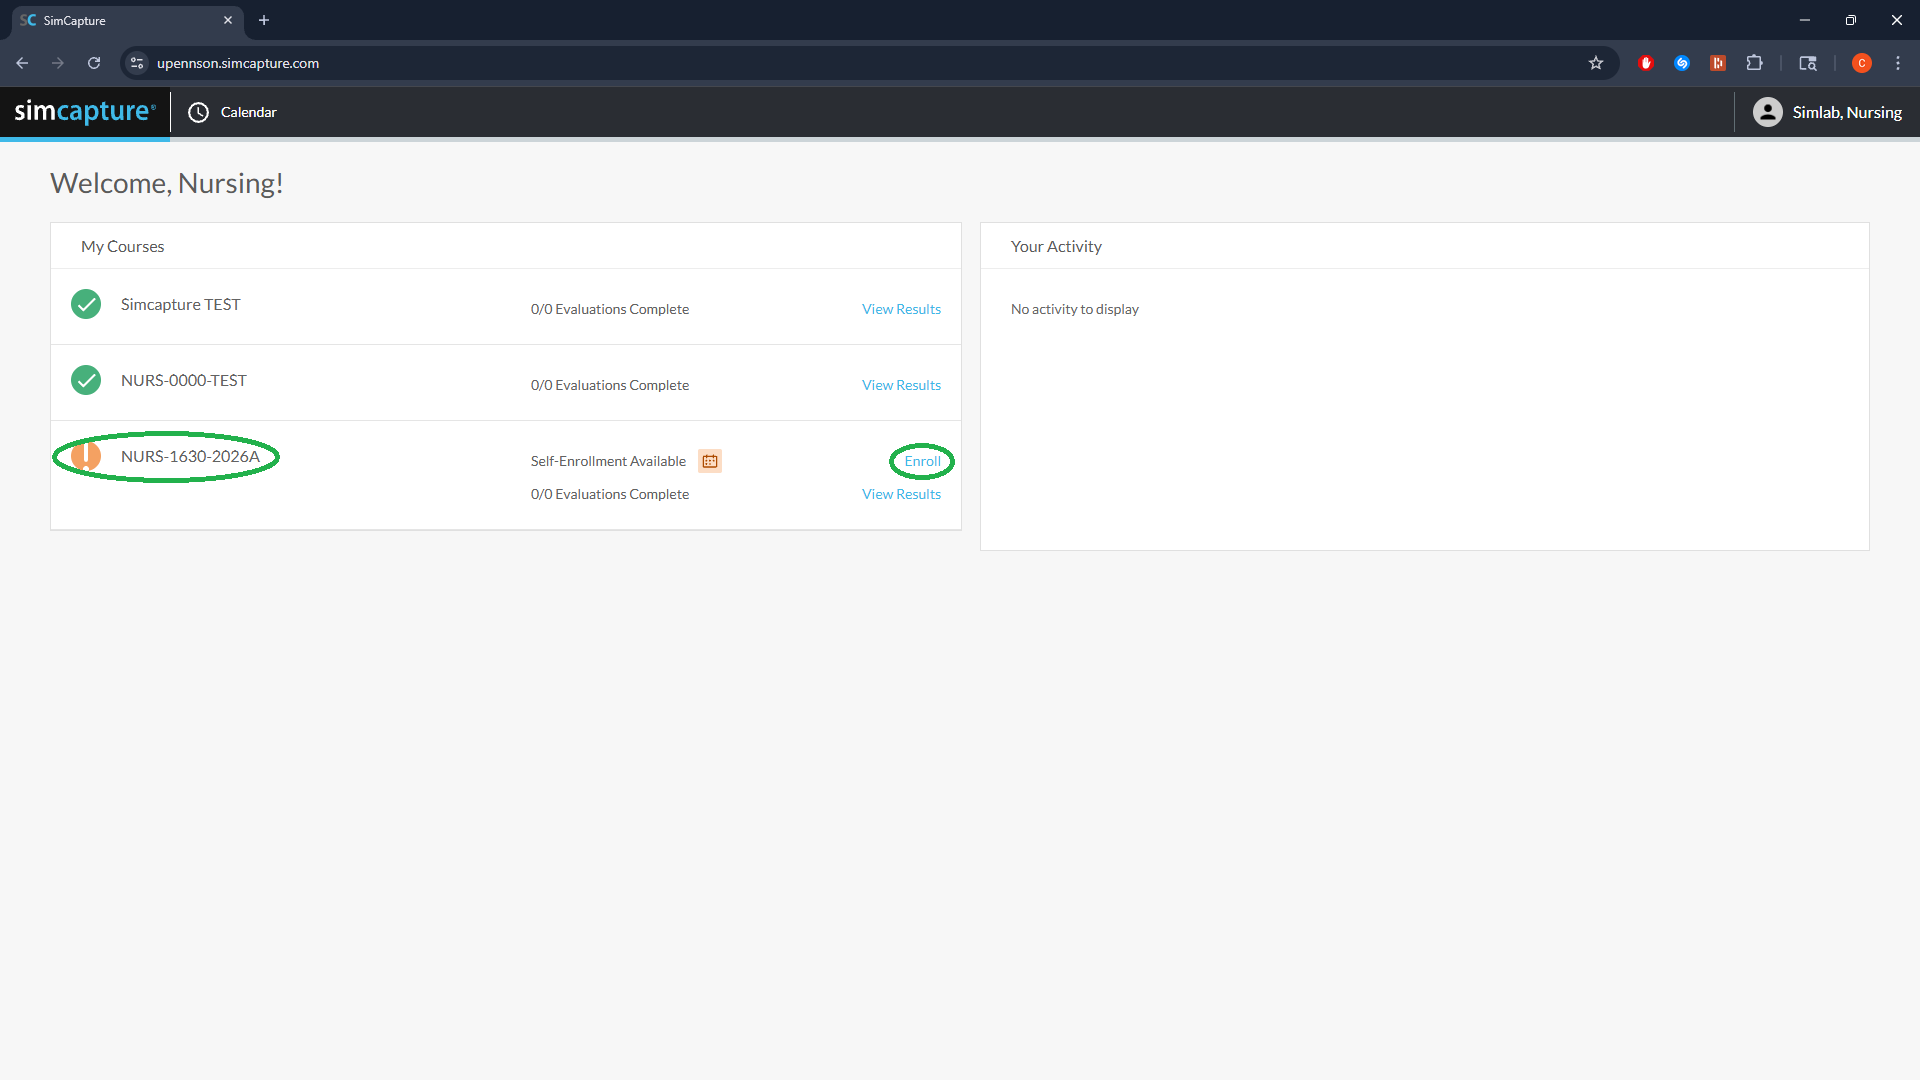
Task: Click the orange self-enrollment calendar icon
Action: click(x=710, y=461)
